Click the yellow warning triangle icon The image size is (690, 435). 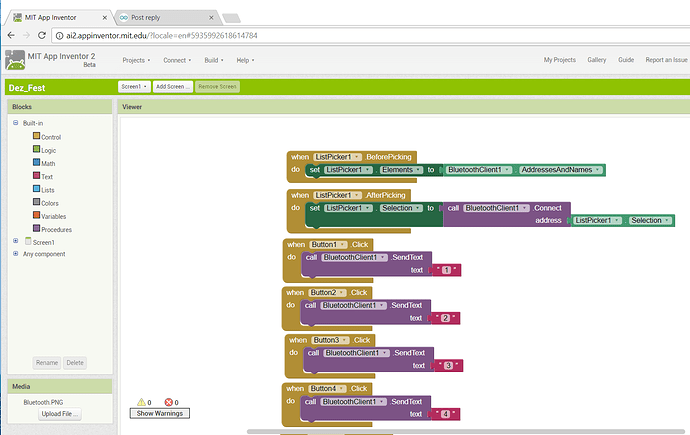pyautogui.click(x=141, y=402)
